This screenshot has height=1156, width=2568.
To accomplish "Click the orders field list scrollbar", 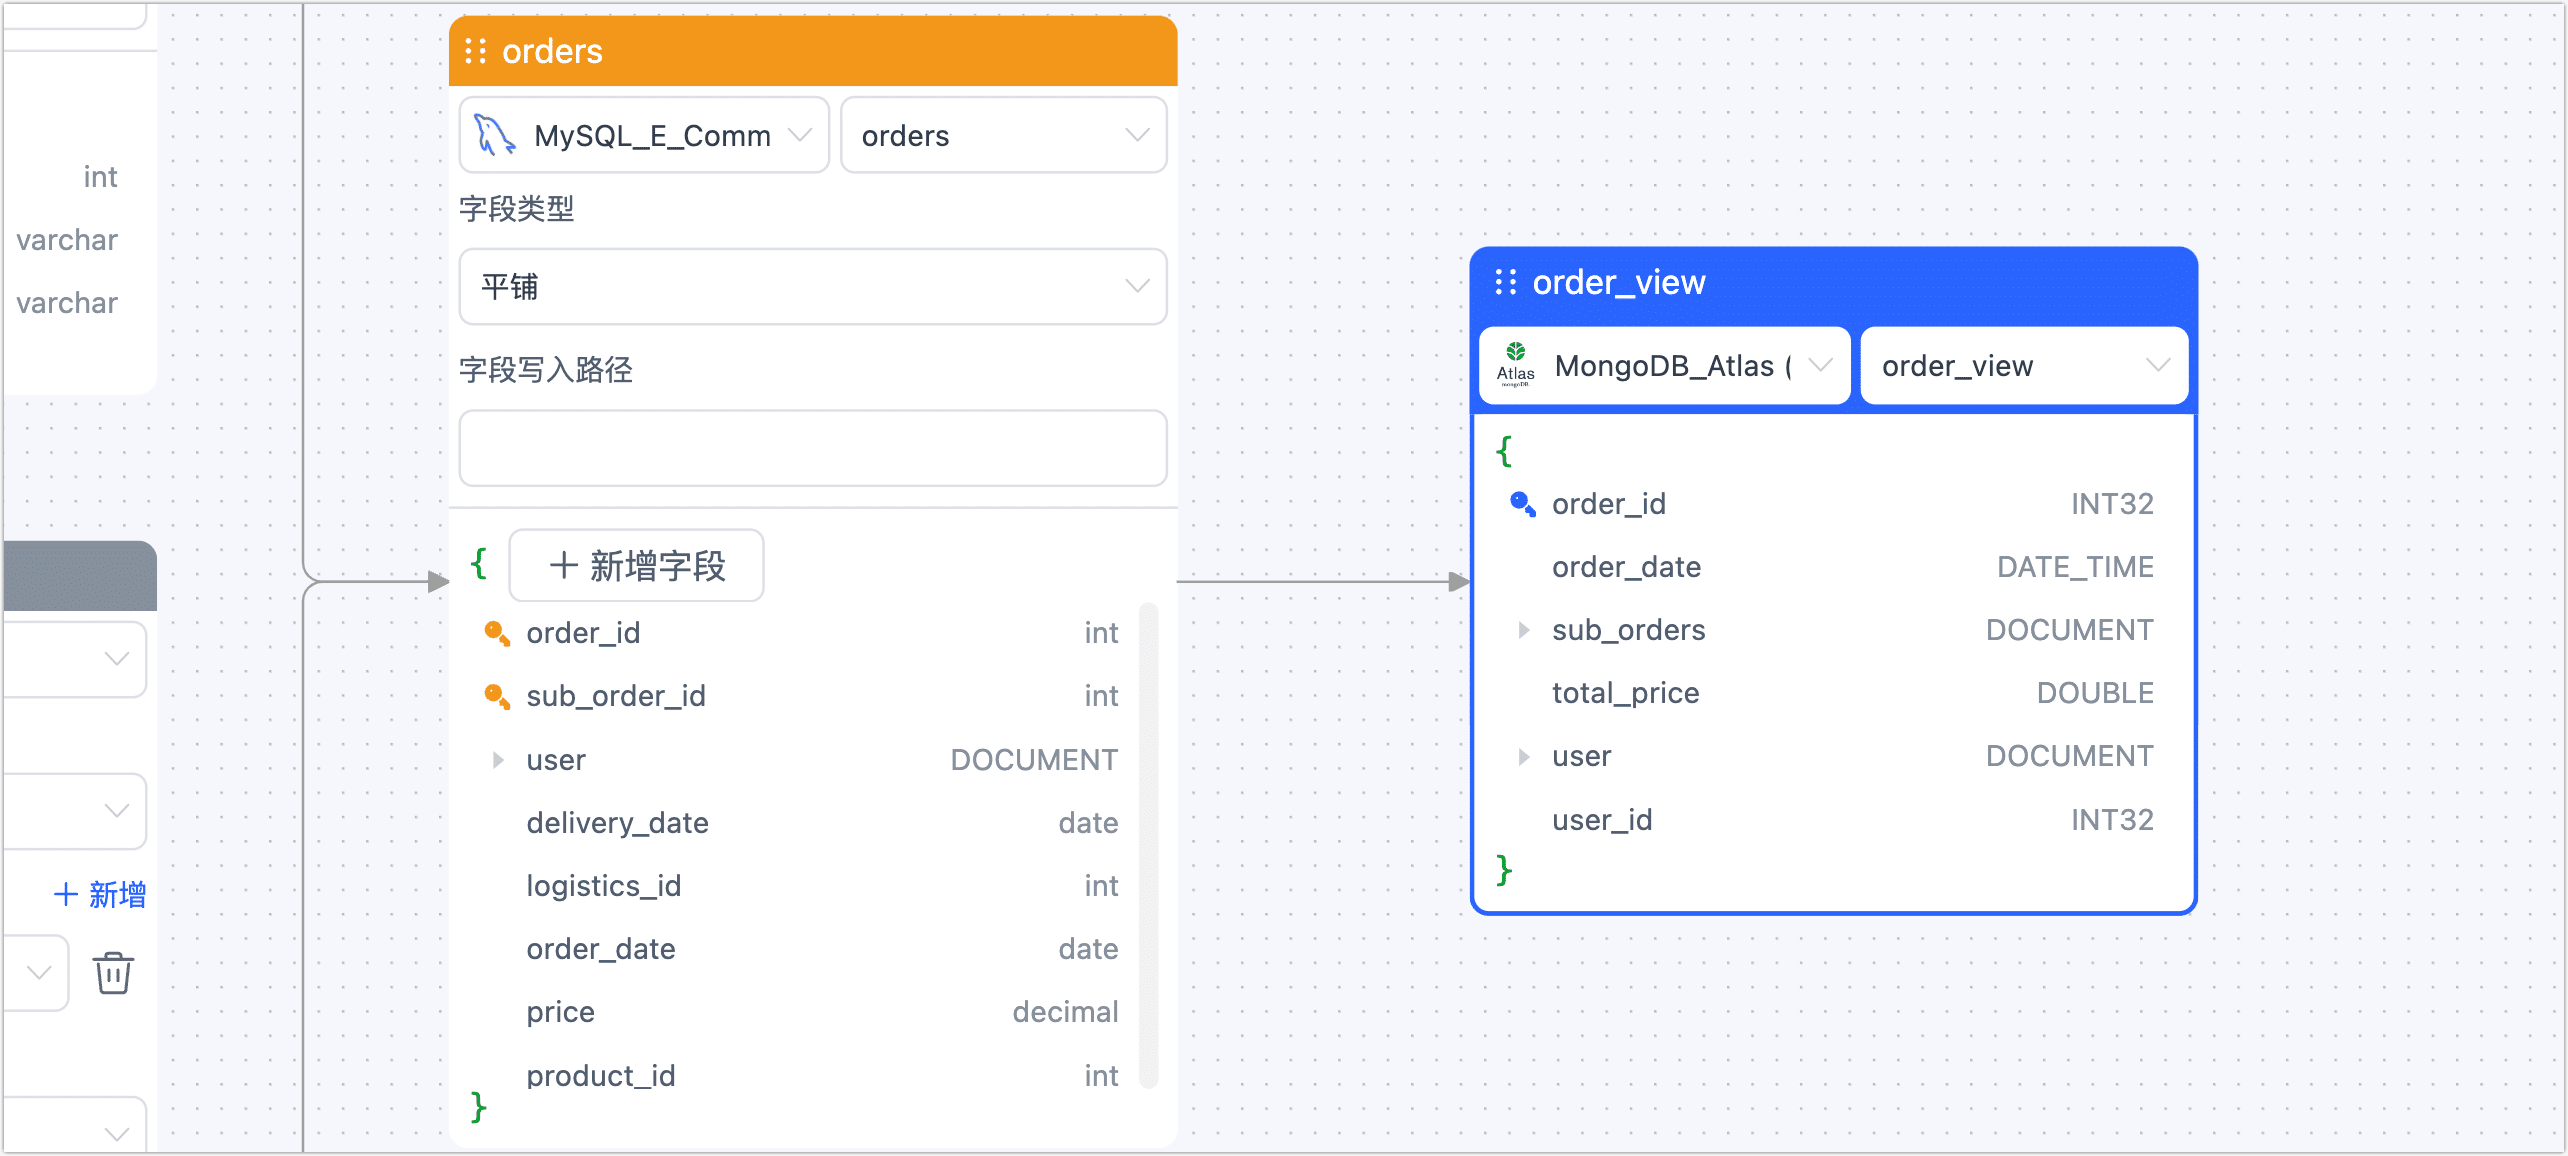I will coord(1148,845).
